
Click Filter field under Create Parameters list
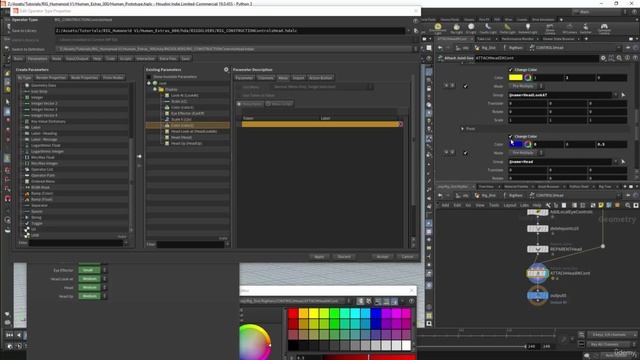coord(76,243)
